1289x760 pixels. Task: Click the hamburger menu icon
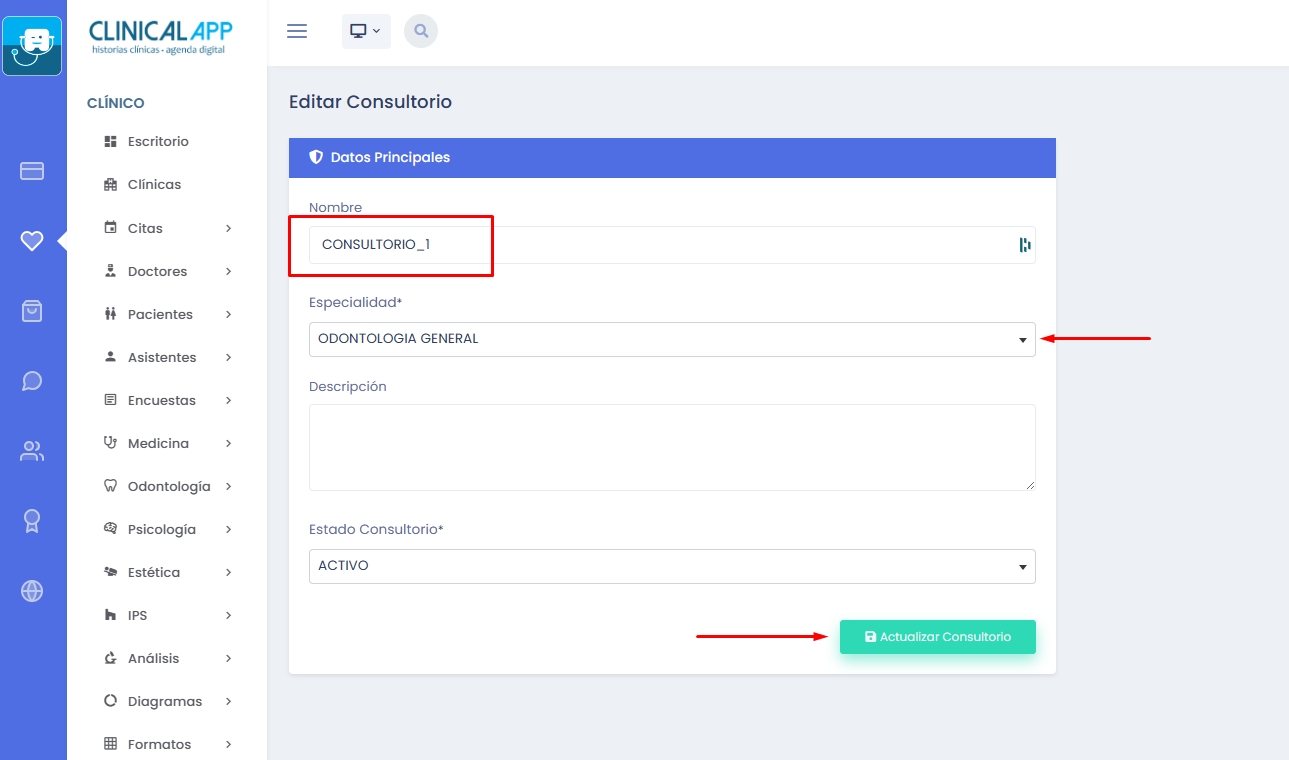[297, 31]
